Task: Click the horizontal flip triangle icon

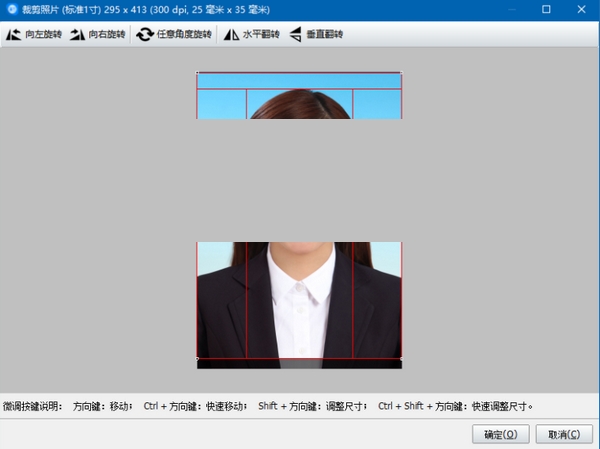Action: click(x=232, y=34)
